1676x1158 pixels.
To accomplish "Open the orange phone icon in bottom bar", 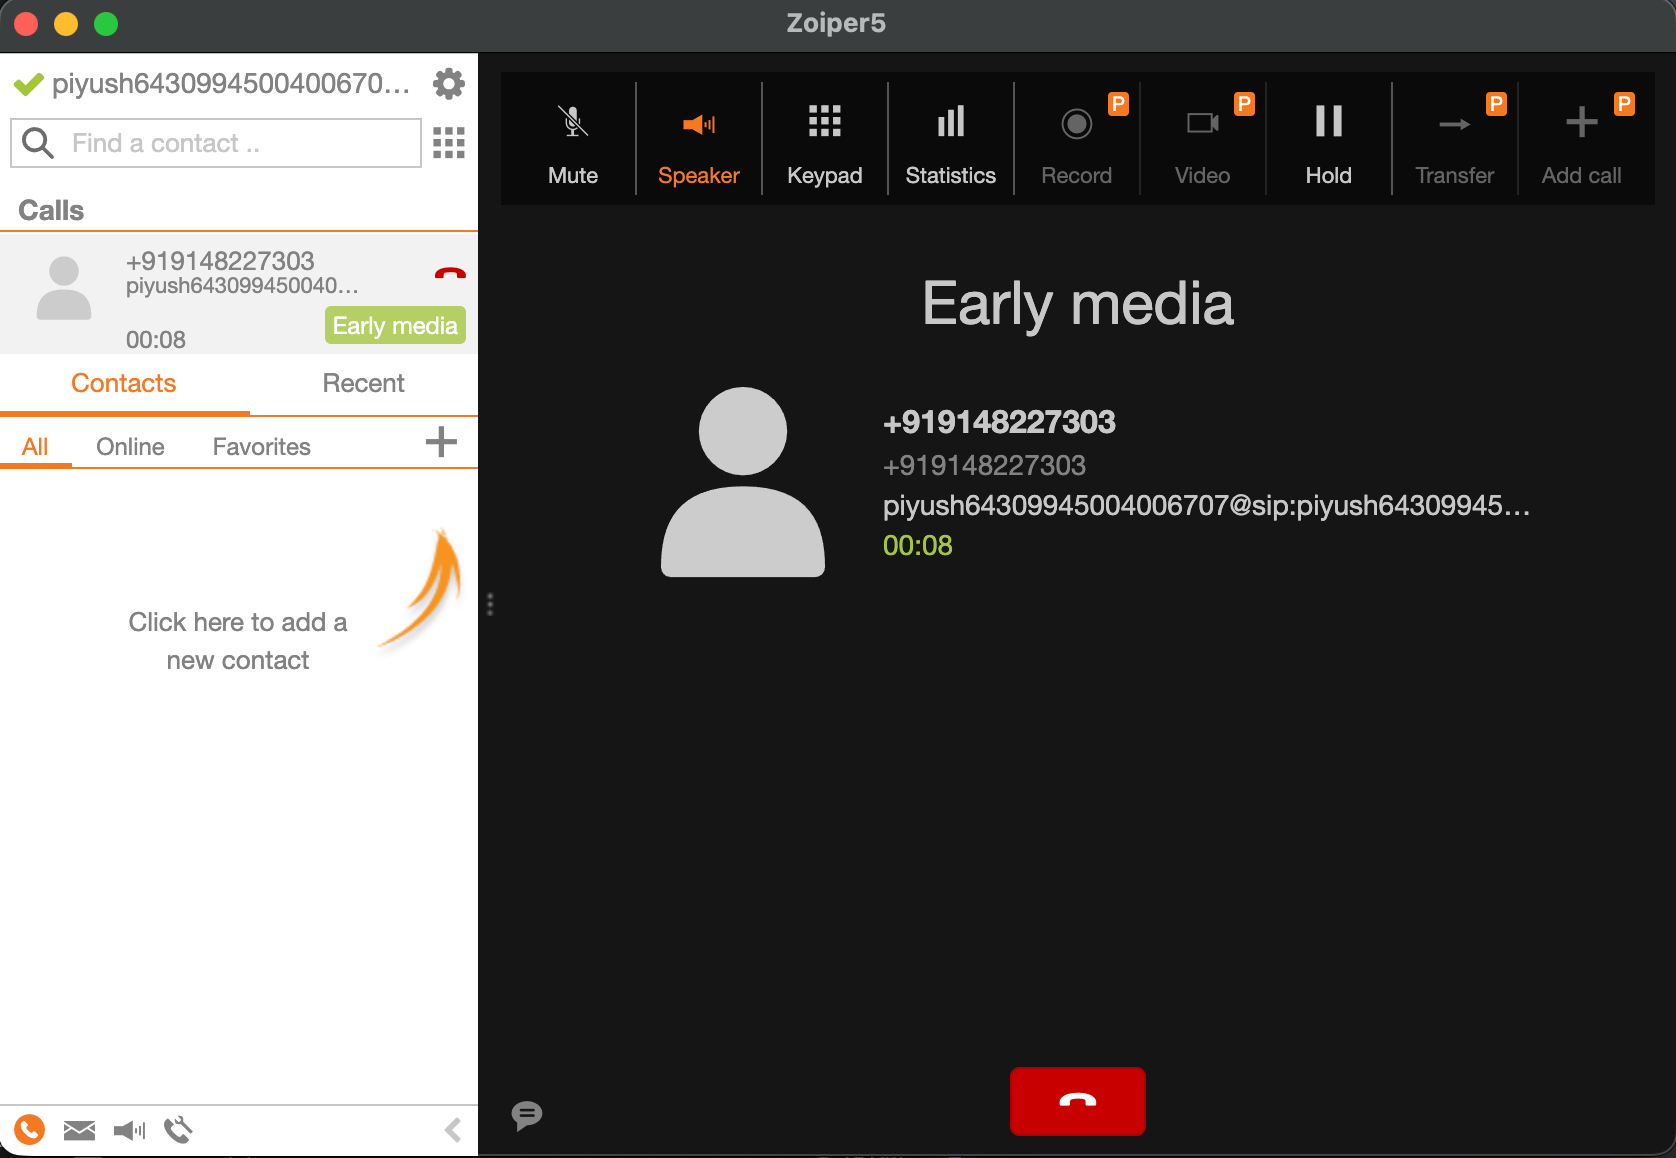I will [x=29, y=1130].
